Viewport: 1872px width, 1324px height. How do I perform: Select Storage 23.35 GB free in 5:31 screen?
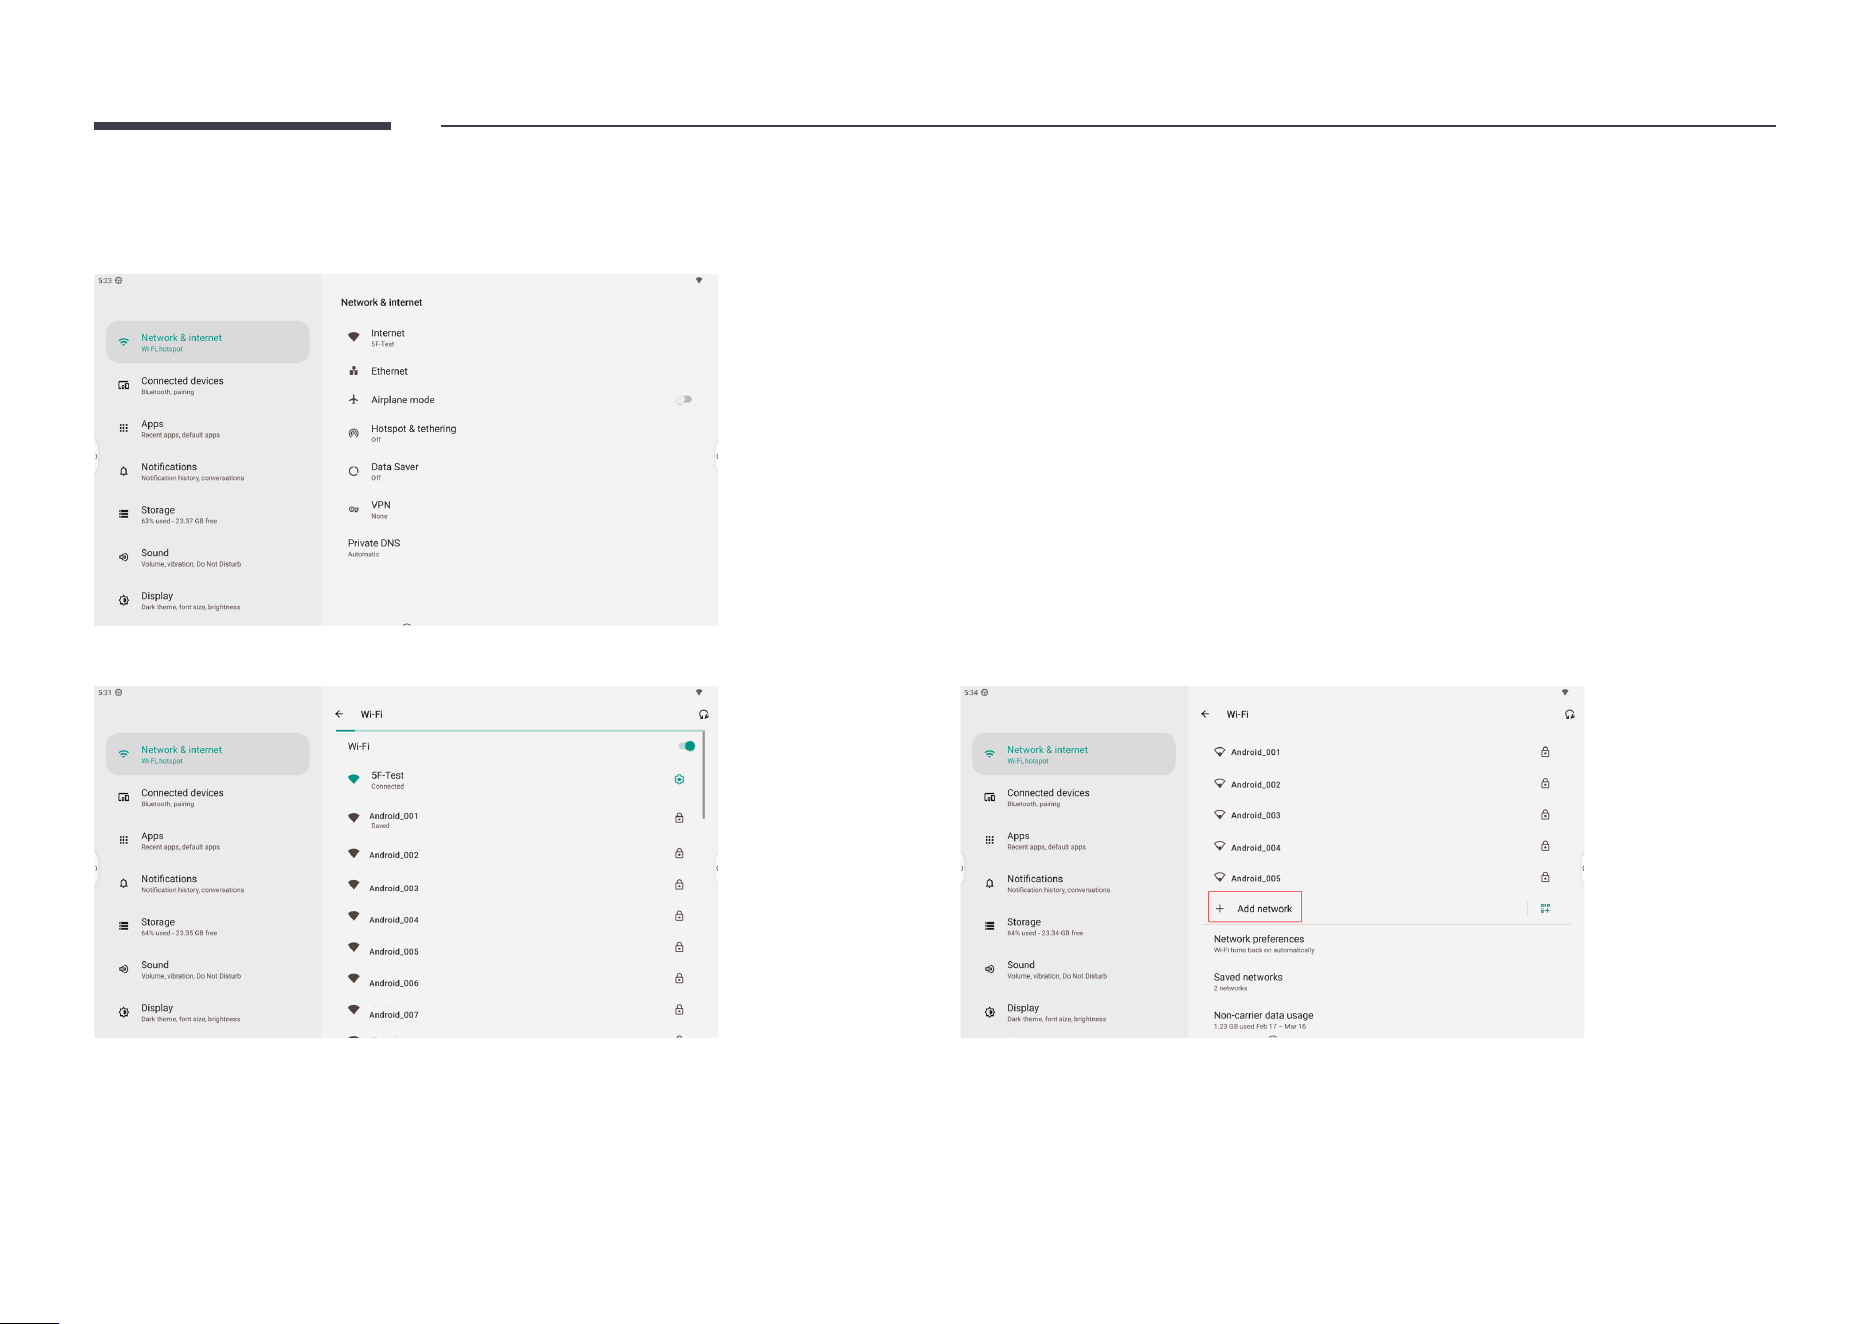coord(208,926)
